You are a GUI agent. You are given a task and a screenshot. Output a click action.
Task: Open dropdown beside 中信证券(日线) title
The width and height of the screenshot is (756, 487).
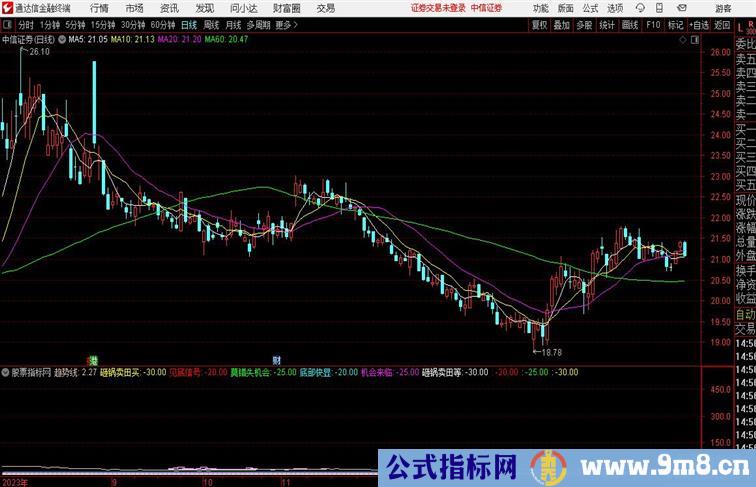(x=60, y=40)
